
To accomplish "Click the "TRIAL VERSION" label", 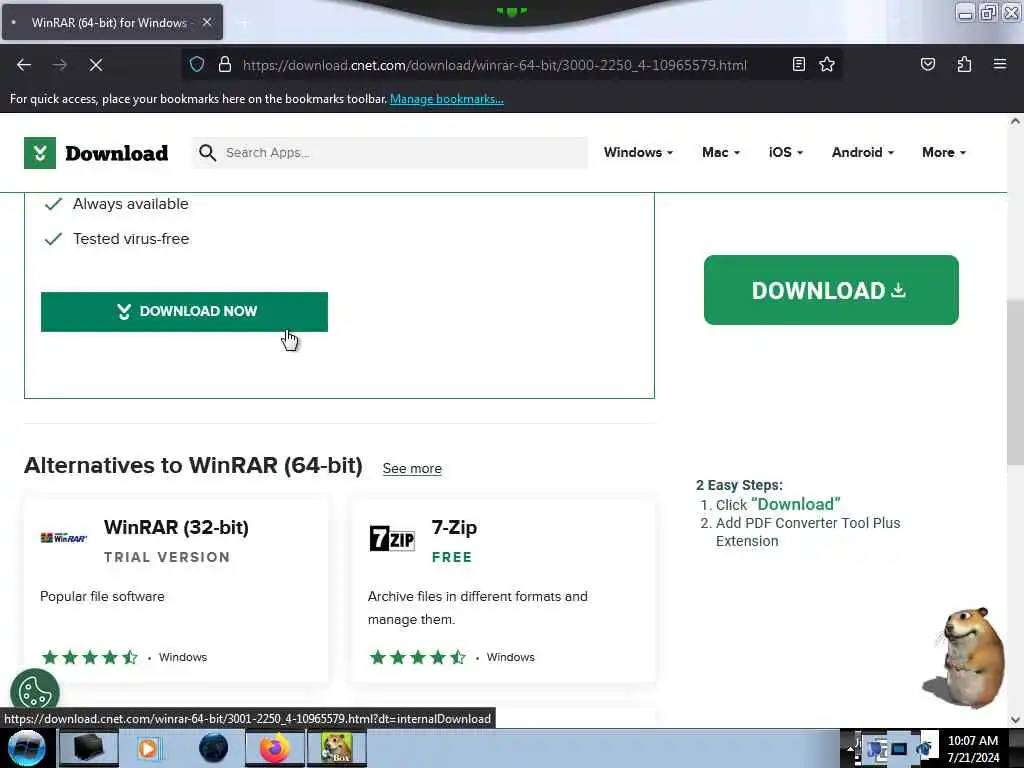I will point(167,557).
